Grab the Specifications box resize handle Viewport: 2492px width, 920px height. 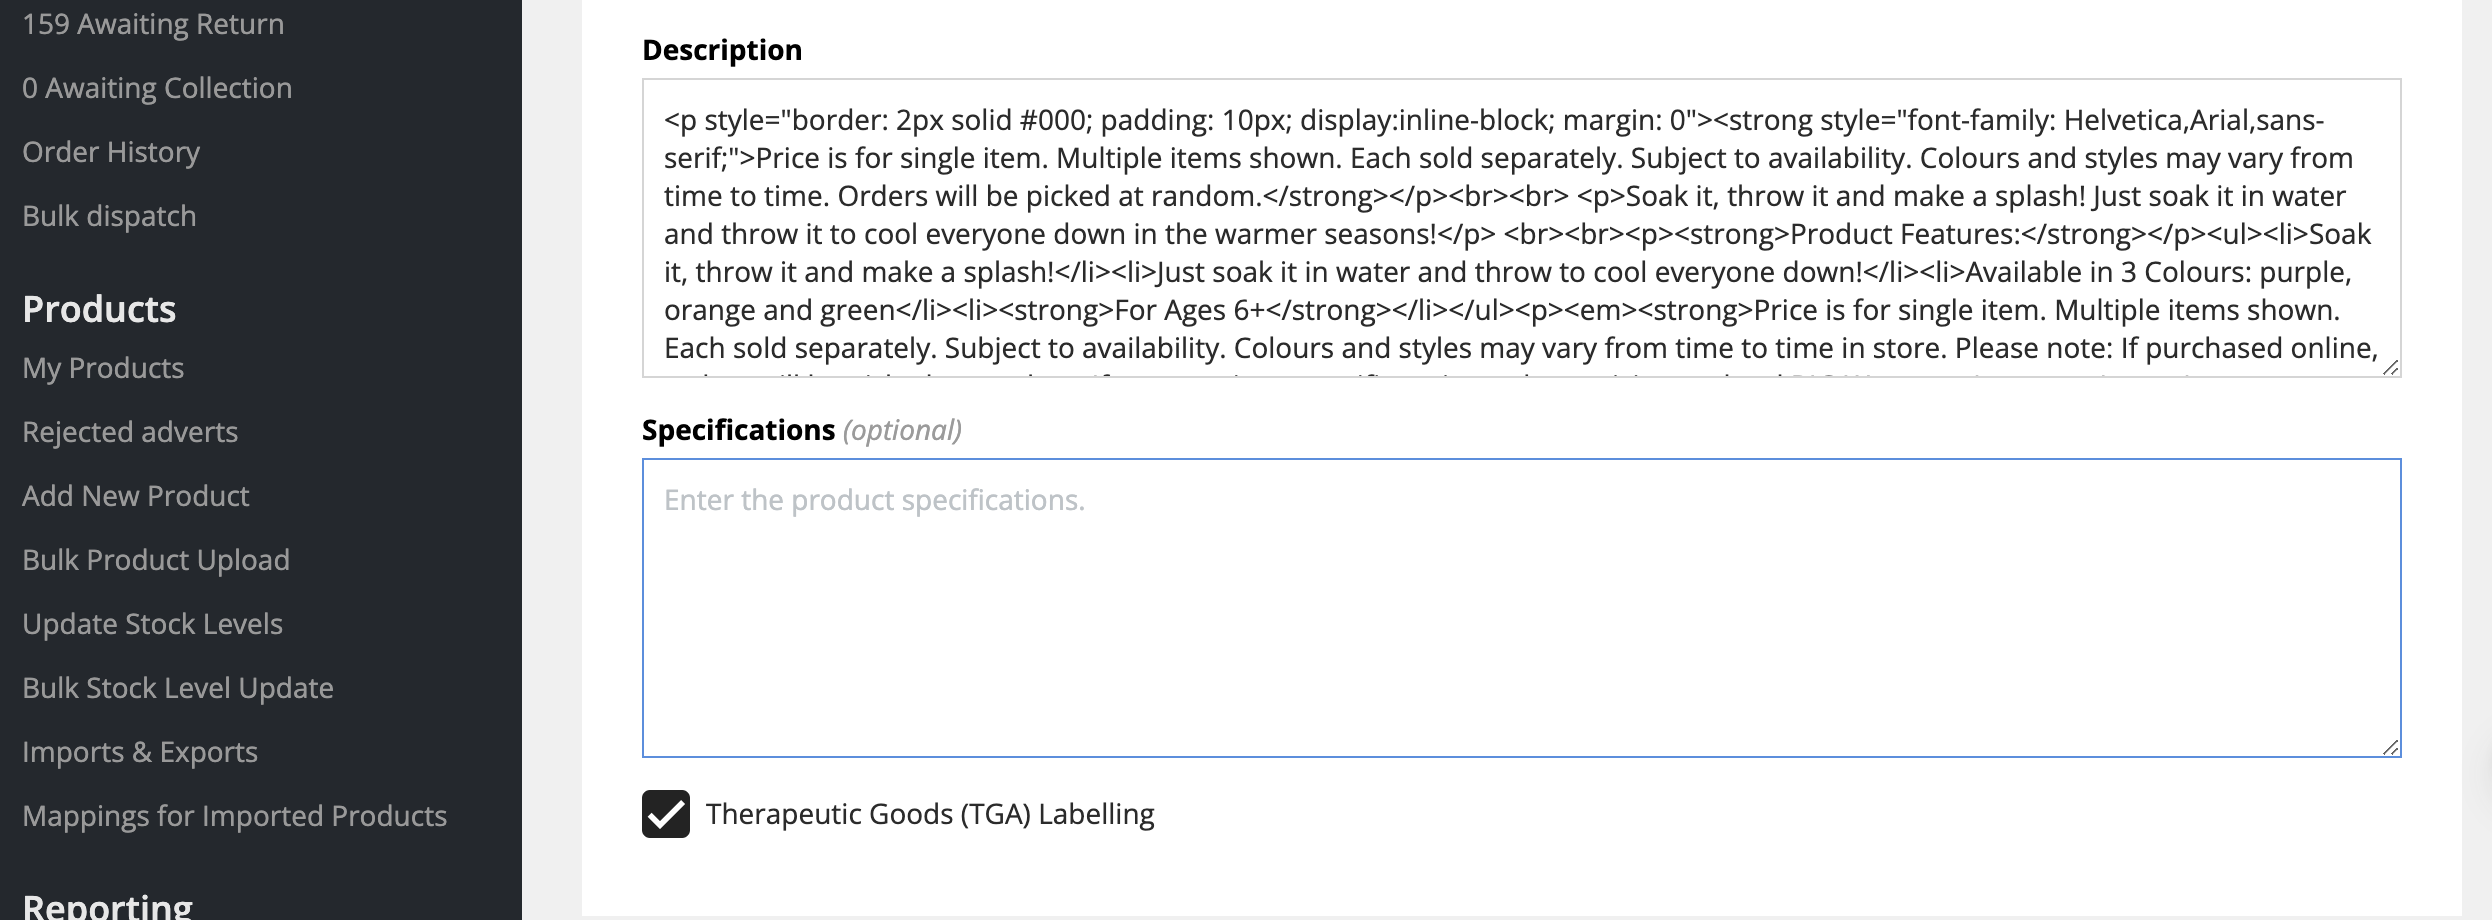[x=2390, y=747]
